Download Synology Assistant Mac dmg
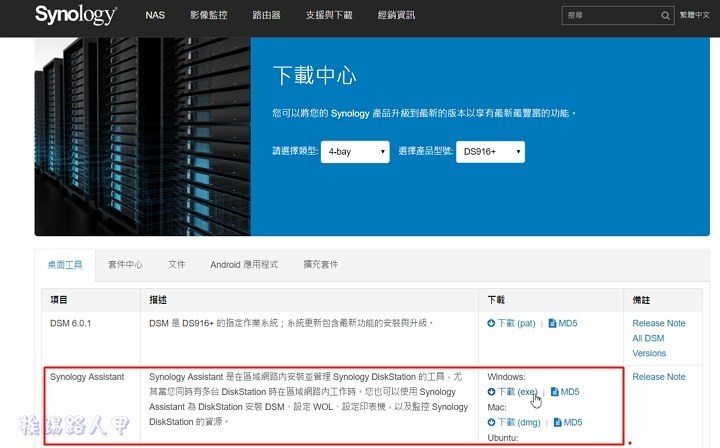The image size is (720, 448). pos(514,423)
